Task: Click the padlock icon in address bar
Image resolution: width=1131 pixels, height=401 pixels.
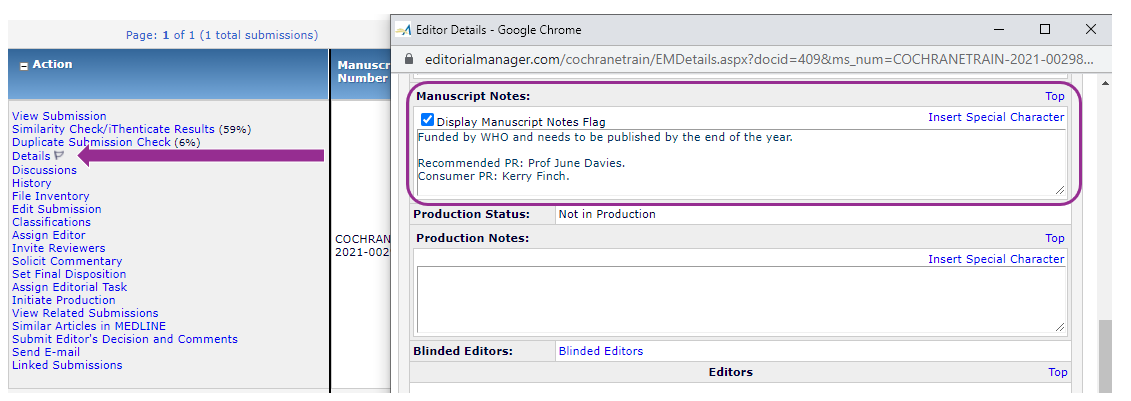Action: tap(409, 61)
